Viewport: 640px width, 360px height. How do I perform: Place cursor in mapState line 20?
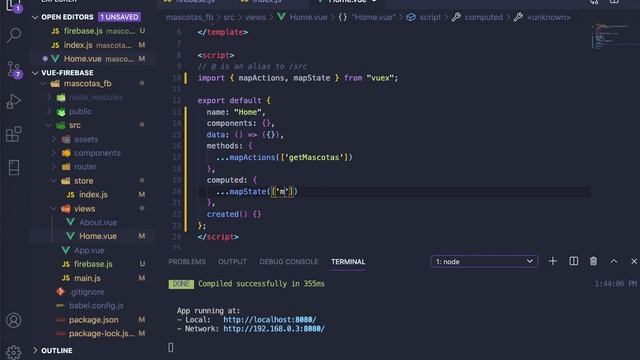coord(257,191)
